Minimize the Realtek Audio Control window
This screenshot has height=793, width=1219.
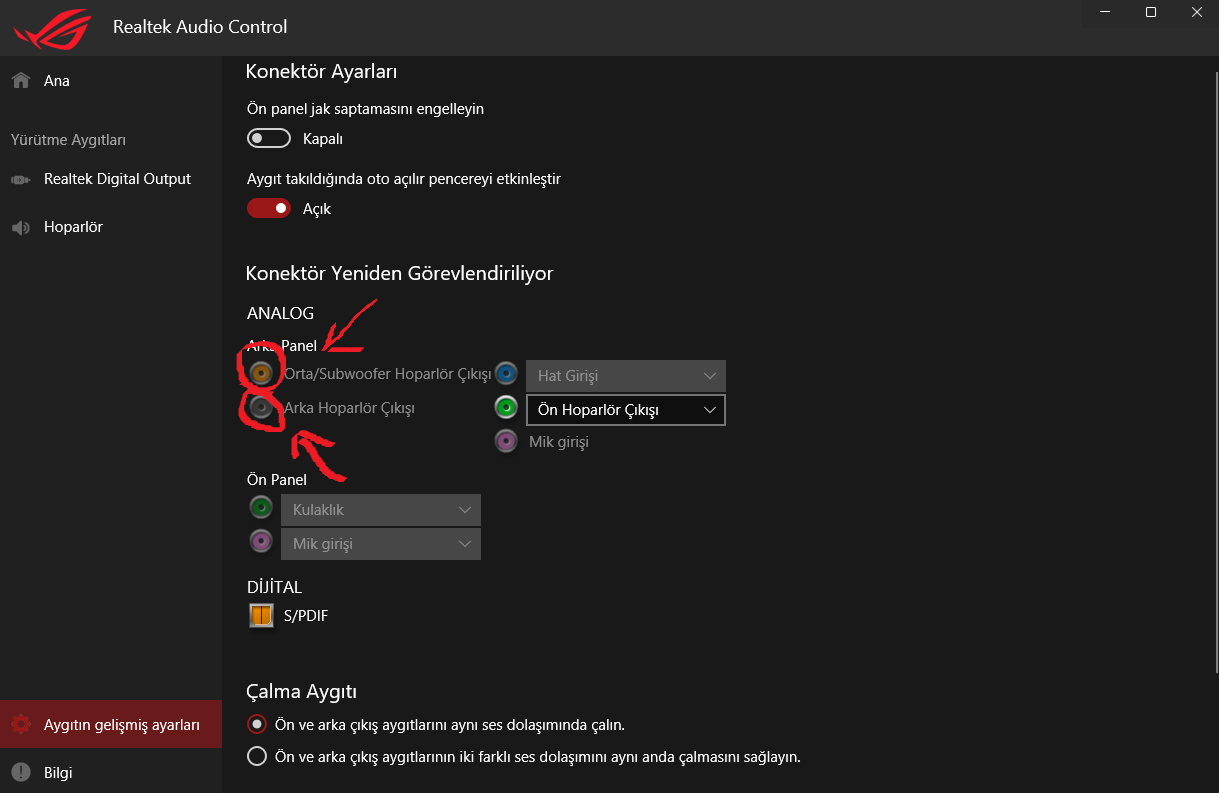click(1105, 12)
